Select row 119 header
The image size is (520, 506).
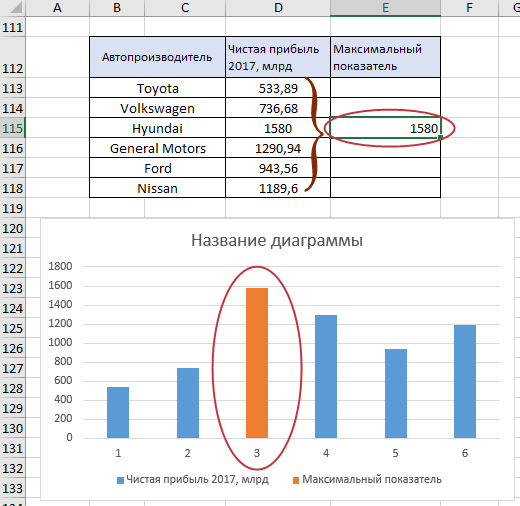click(x=12, y=208)
